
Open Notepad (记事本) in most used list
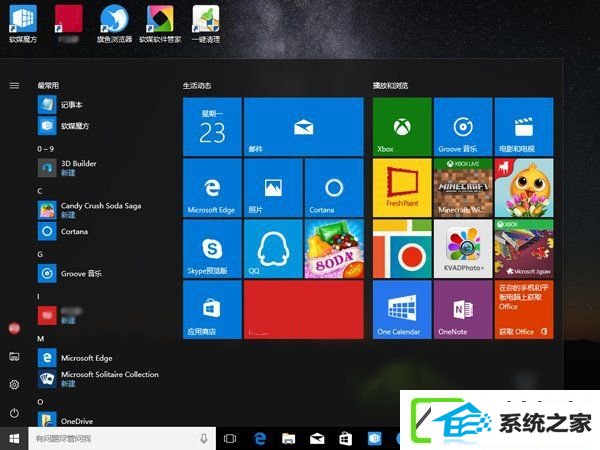60,105
